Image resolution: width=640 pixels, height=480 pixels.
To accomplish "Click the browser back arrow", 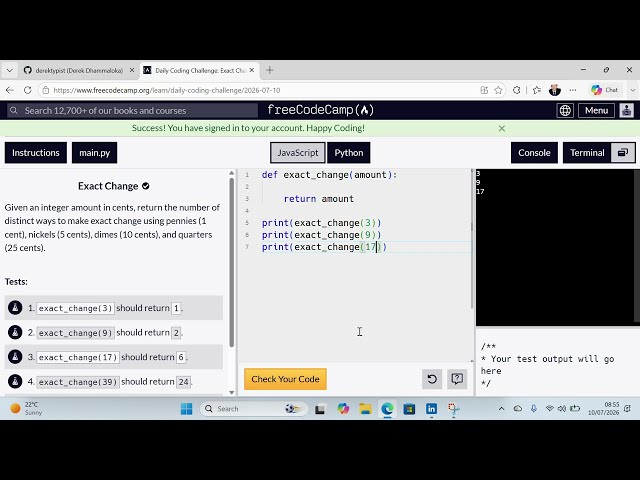I will 10,90.
